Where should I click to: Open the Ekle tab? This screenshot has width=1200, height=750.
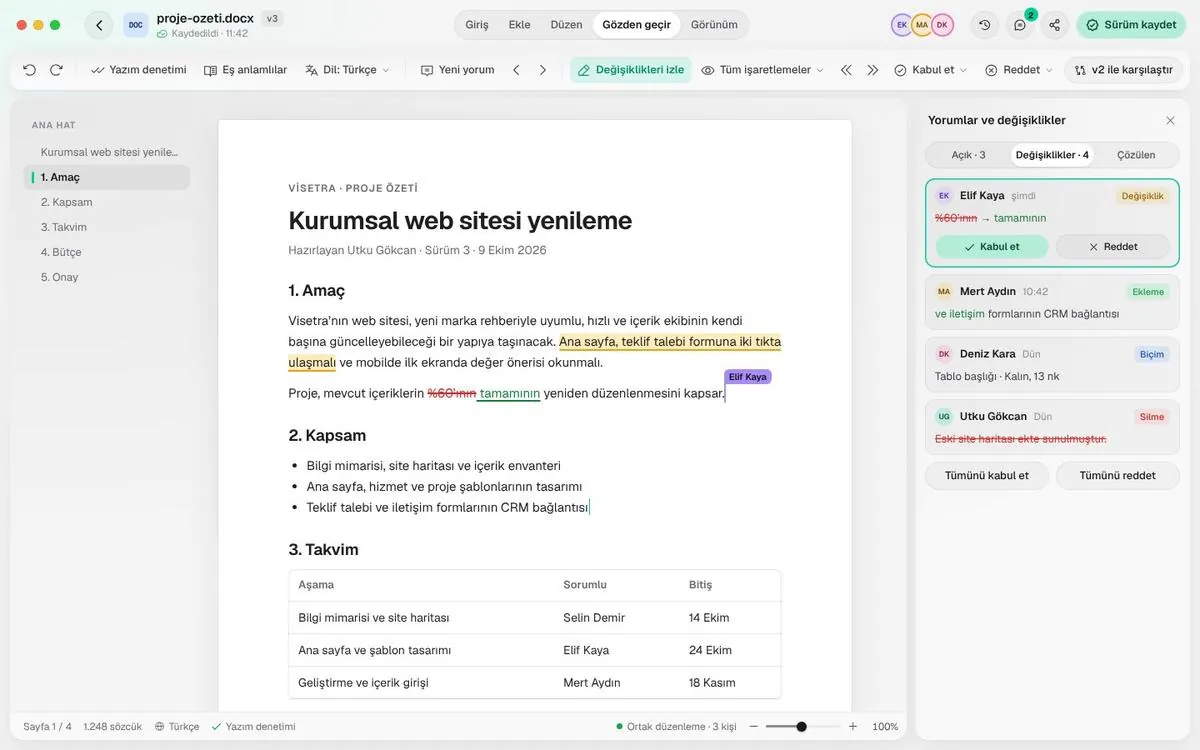520,25
